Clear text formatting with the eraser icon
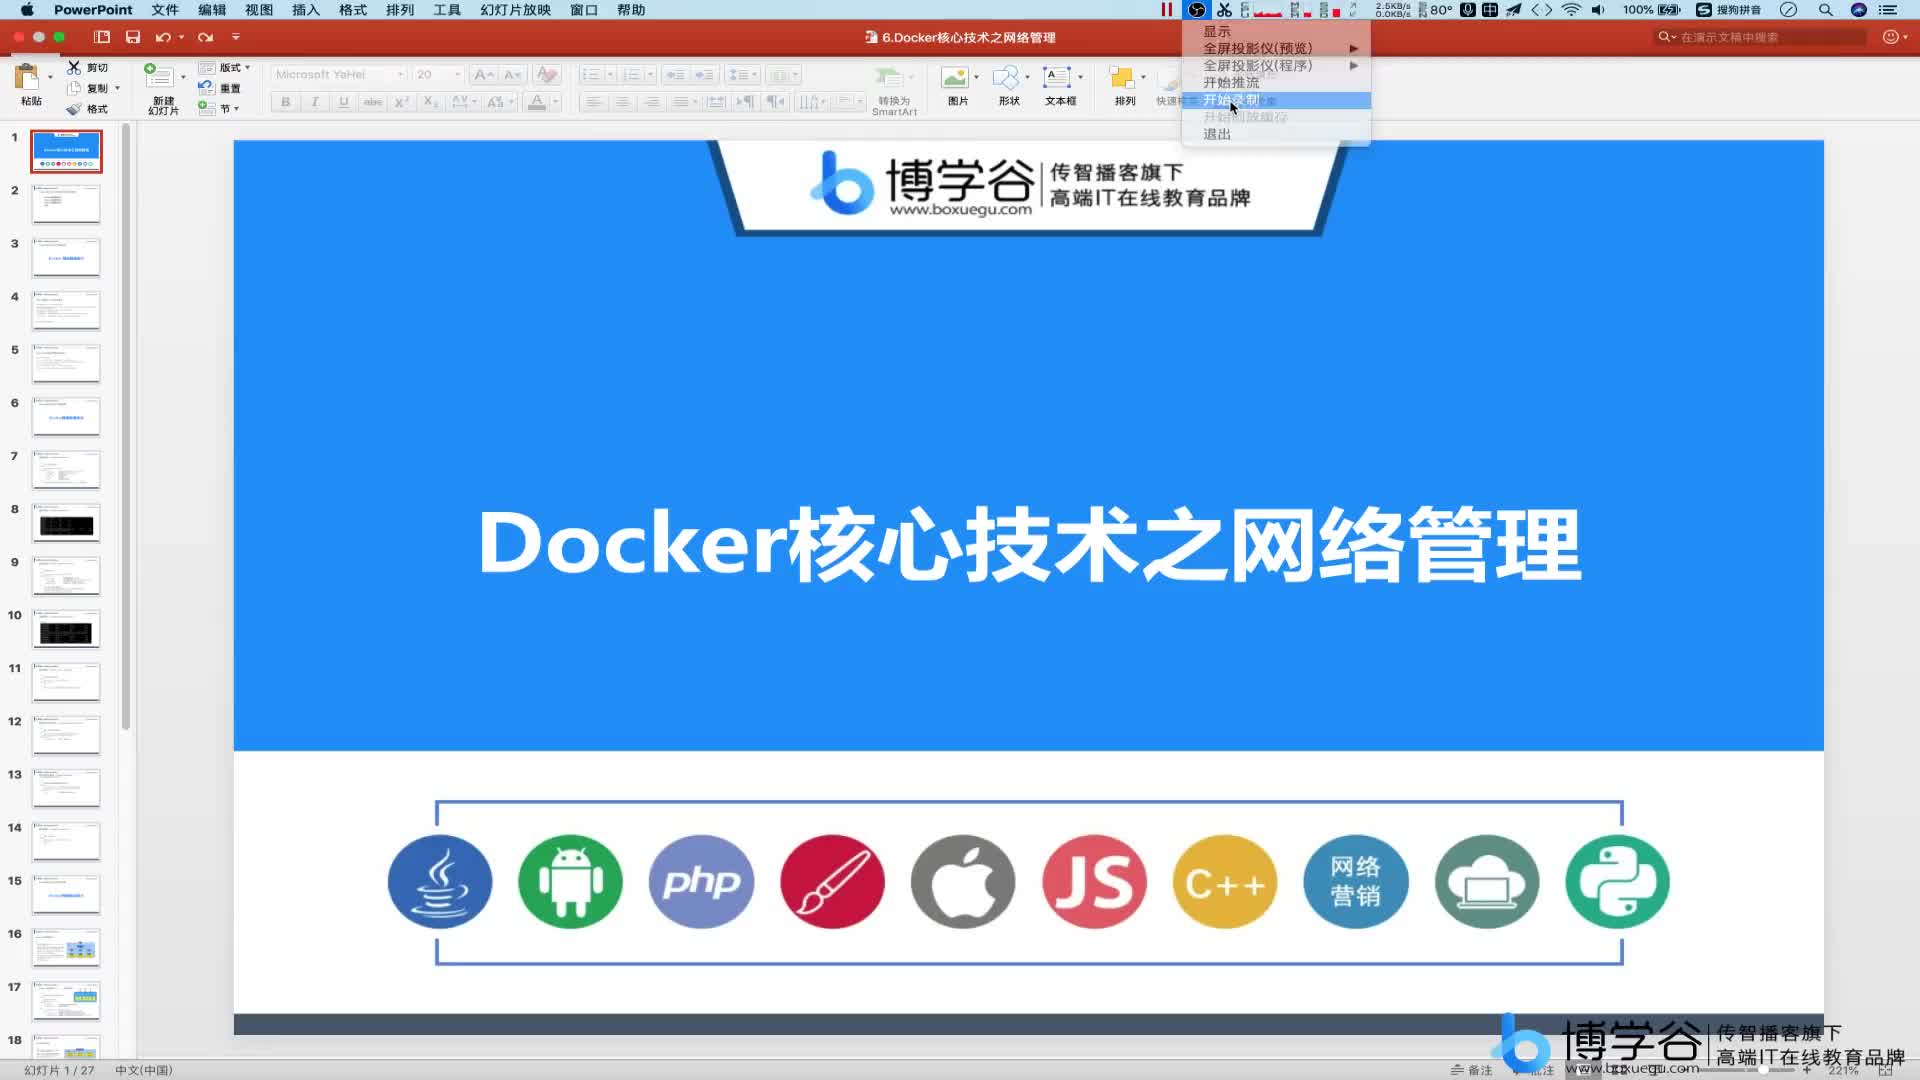 point(546,75)
